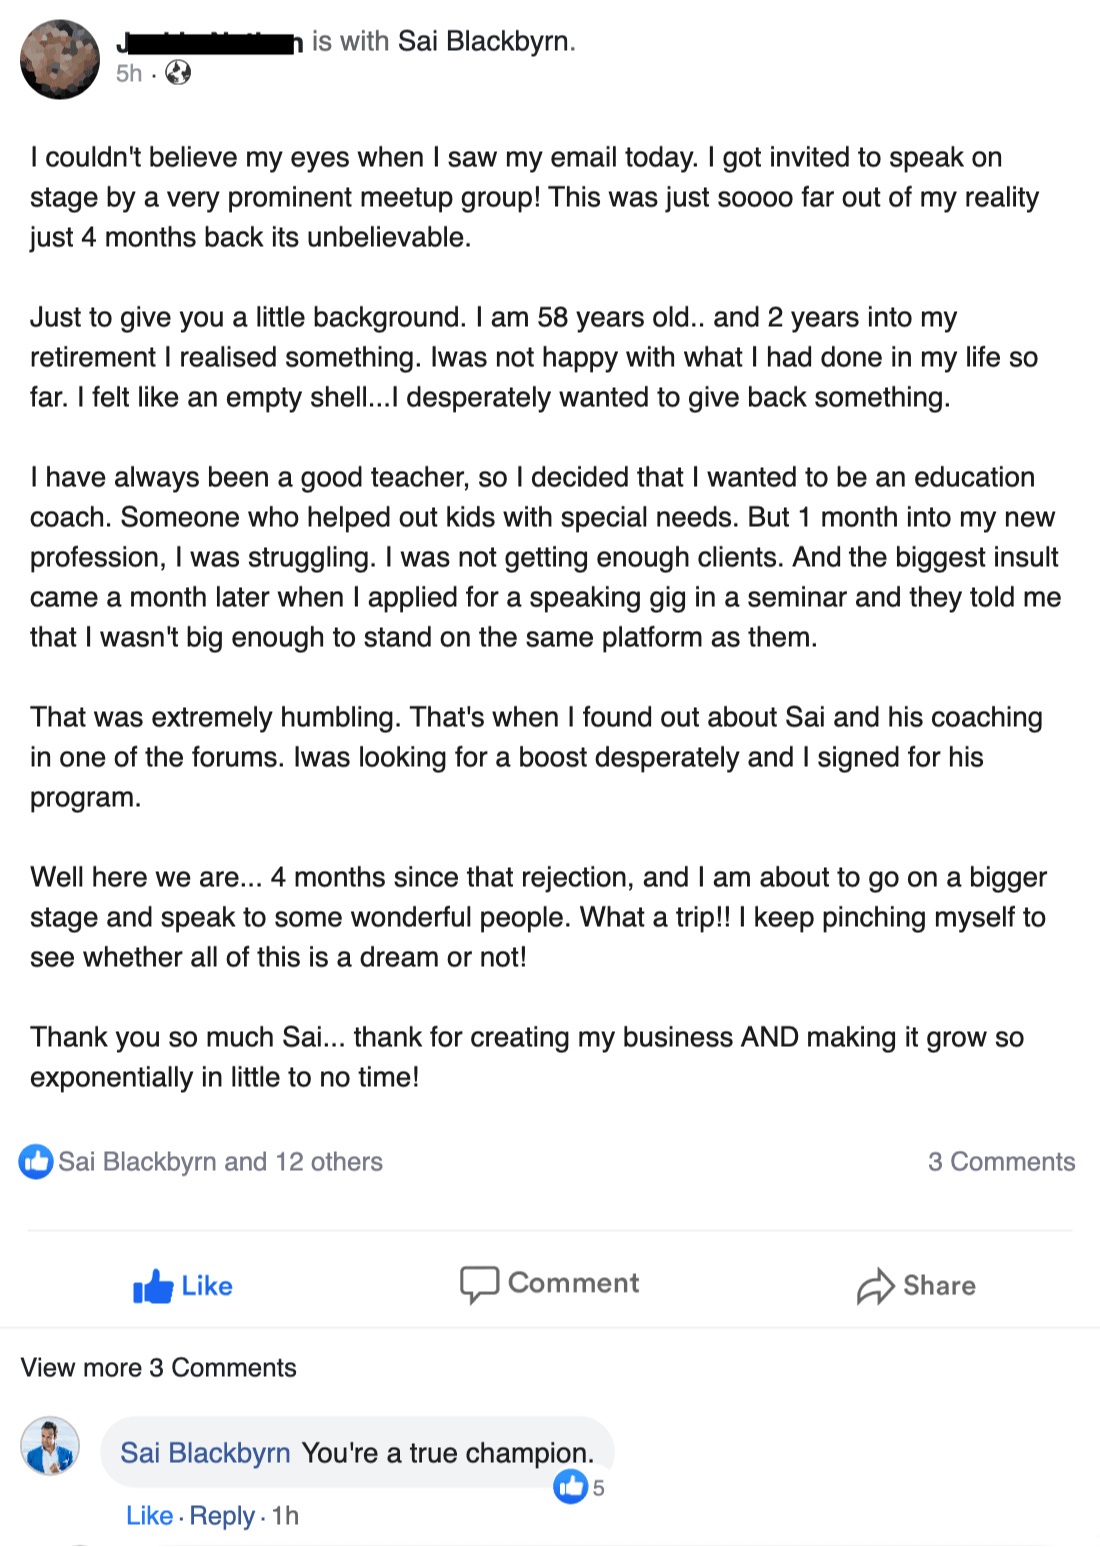Screen dimensions: 1100x1547
Task: Click the blue thumbs-up Like button icon
Action: click(153, 1287)
